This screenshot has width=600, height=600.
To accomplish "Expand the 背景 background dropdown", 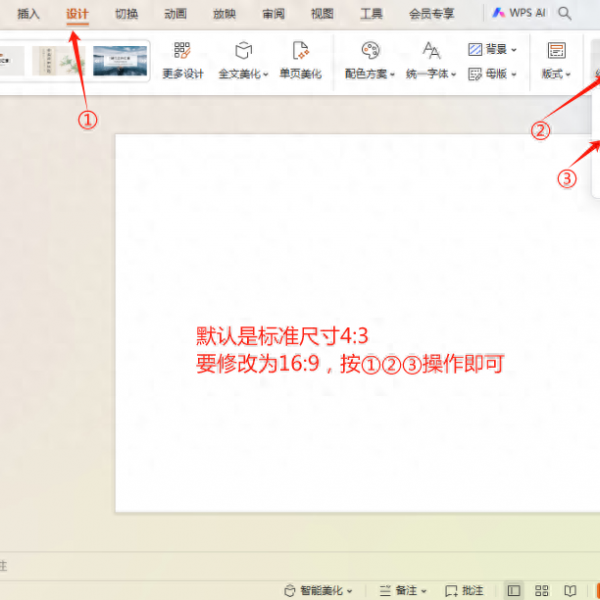I will click(514, 49).
